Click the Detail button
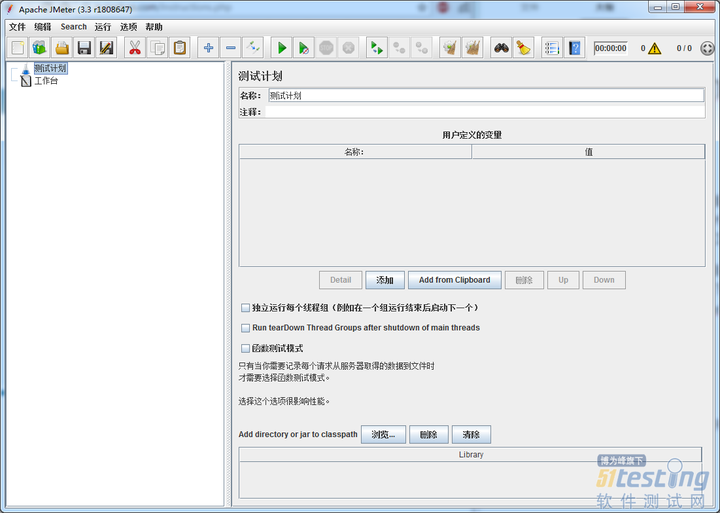The height and width of the screenshot is (513, 720). coord(341,280)
